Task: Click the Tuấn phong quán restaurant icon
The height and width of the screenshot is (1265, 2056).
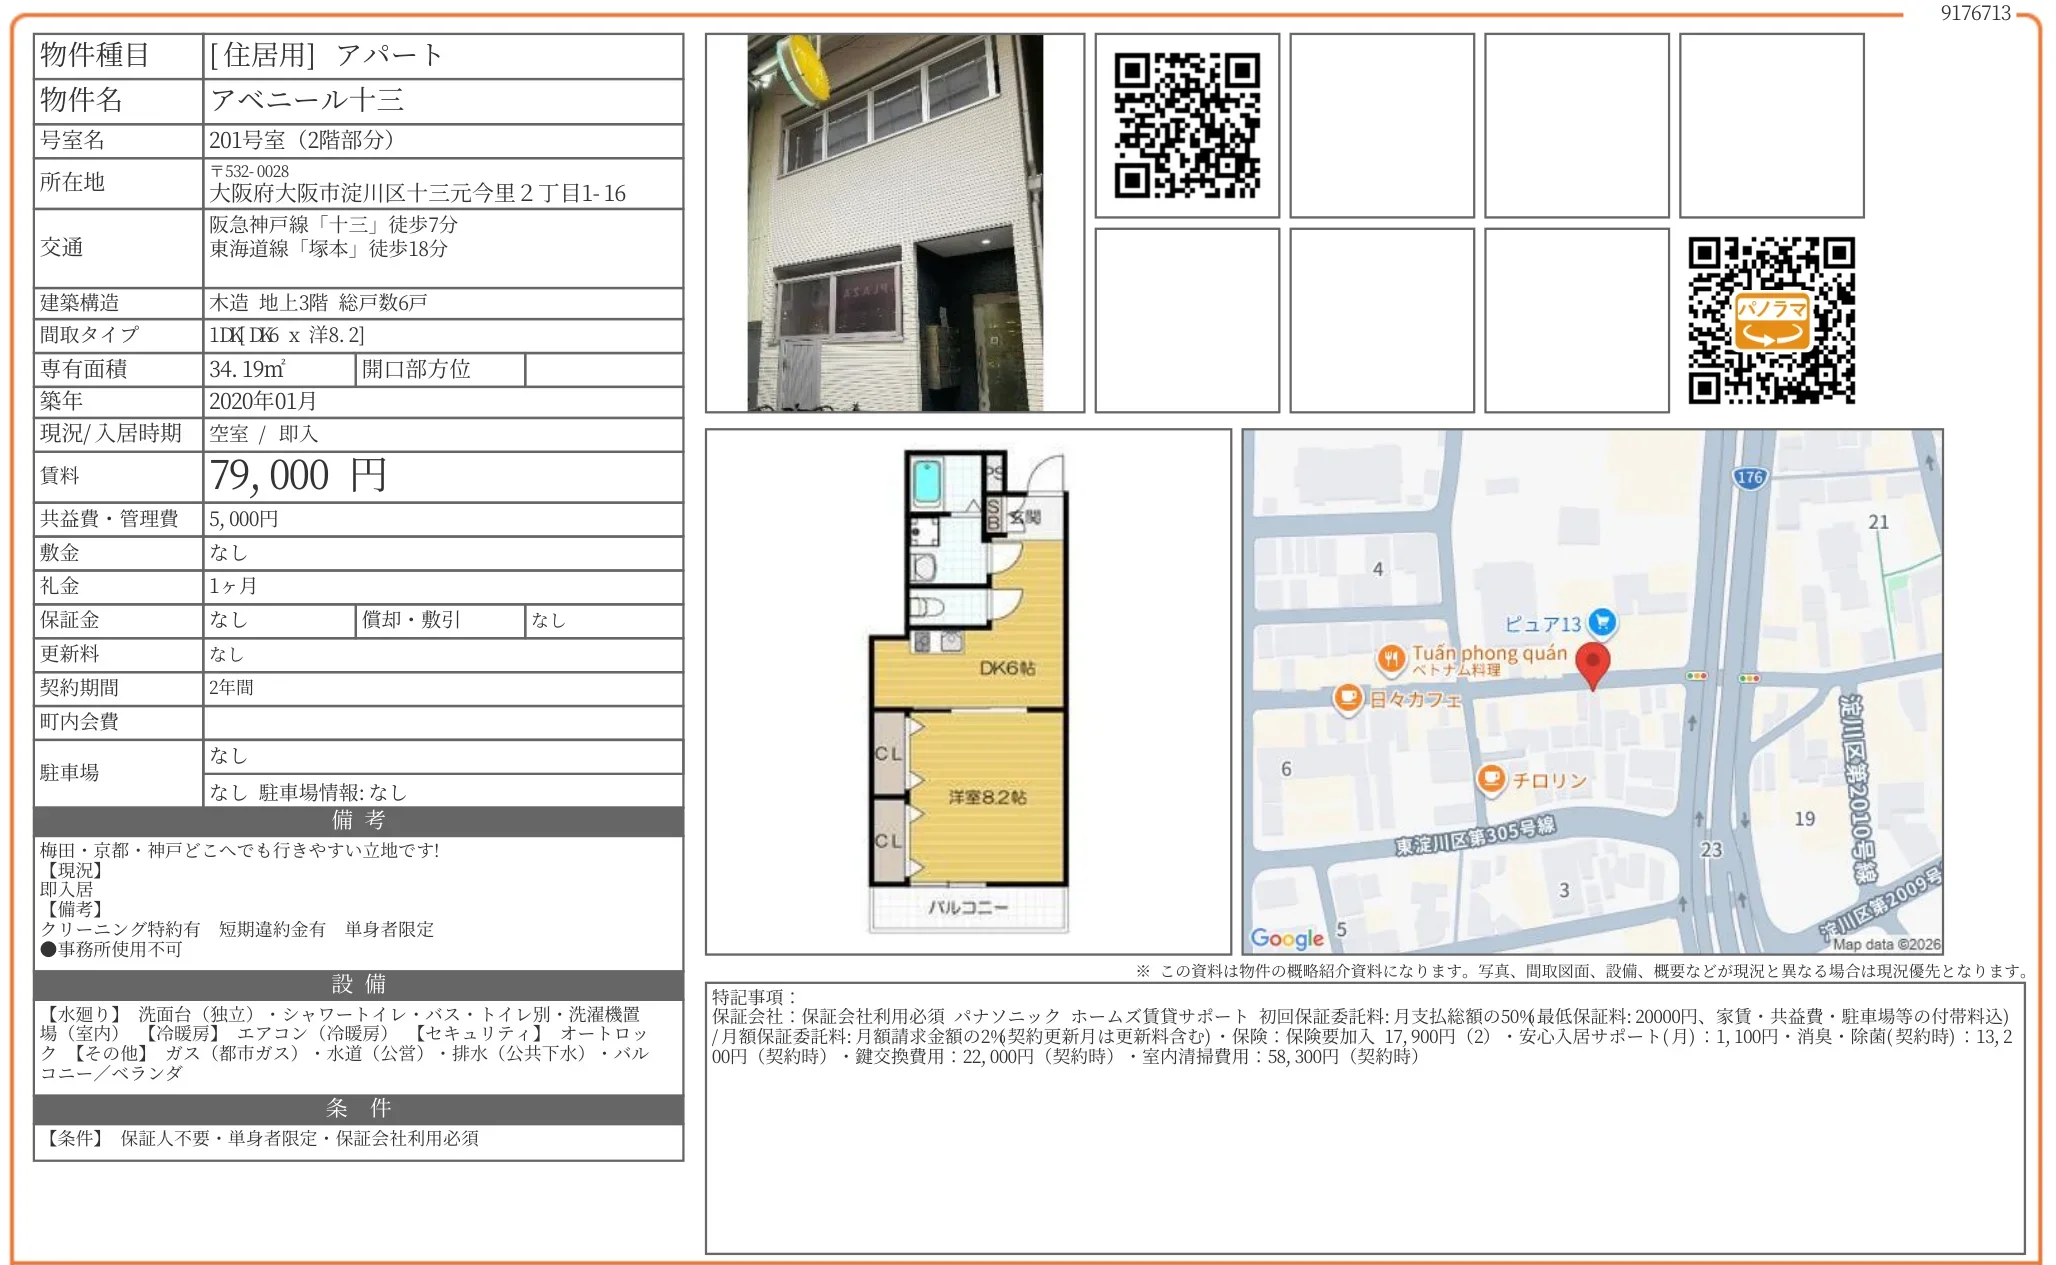Action: point(1391,658)
